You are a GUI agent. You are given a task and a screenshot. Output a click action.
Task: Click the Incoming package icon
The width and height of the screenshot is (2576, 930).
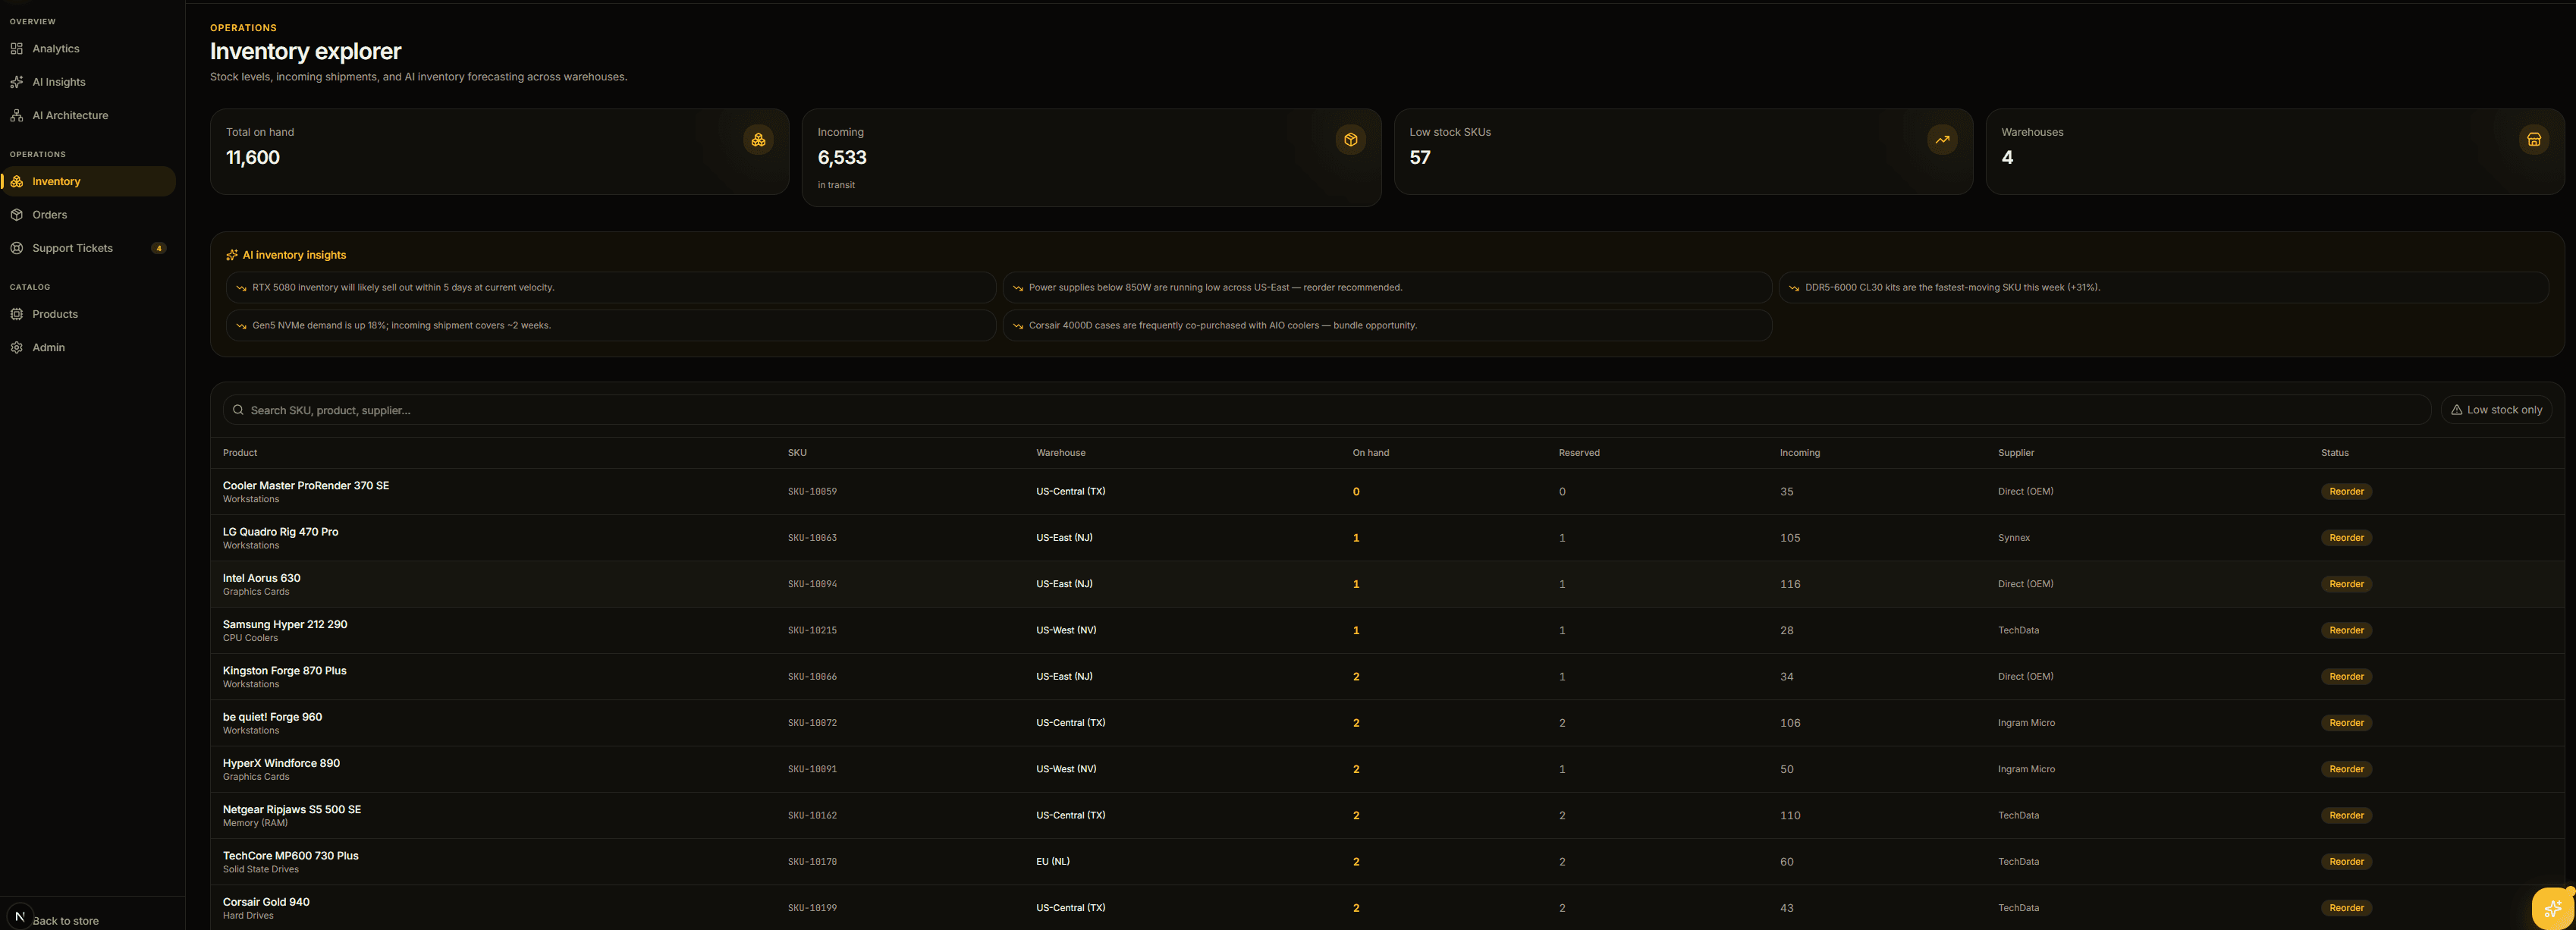[1351, 140]
